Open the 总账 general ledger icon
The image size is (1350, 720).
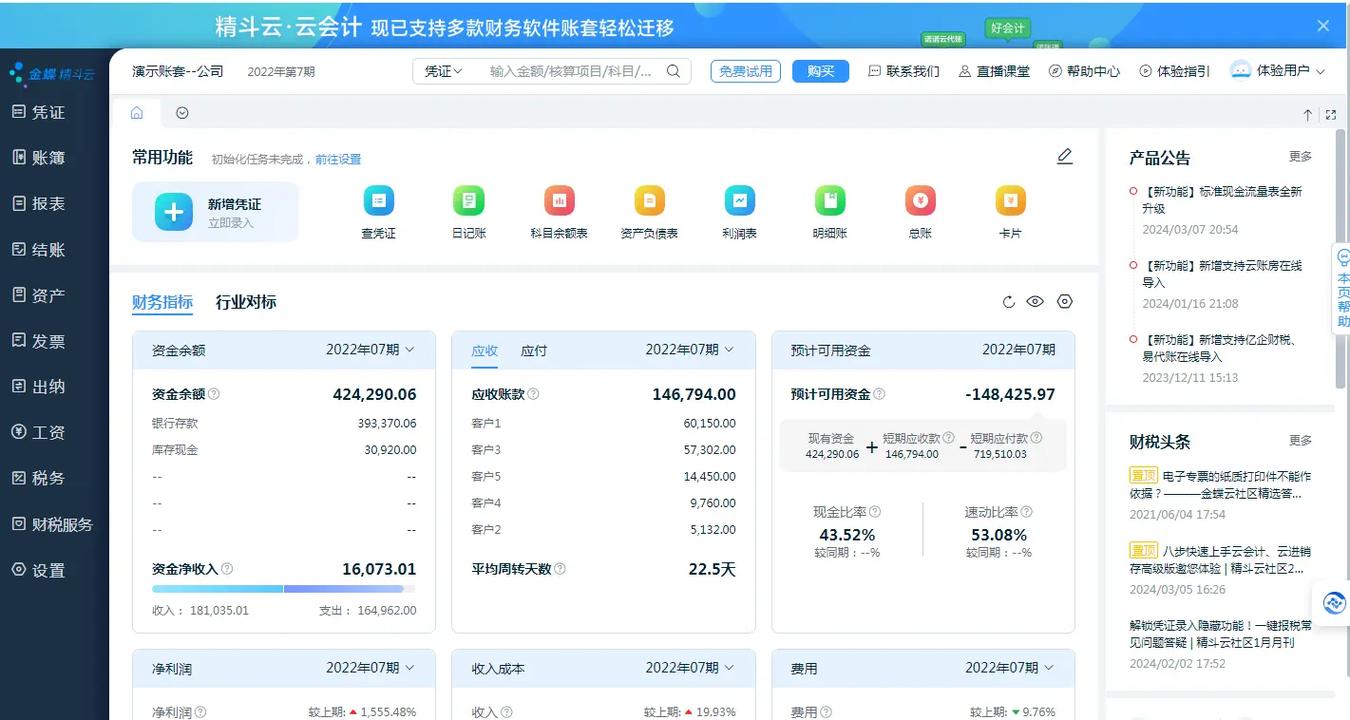[x=920, y=202]
